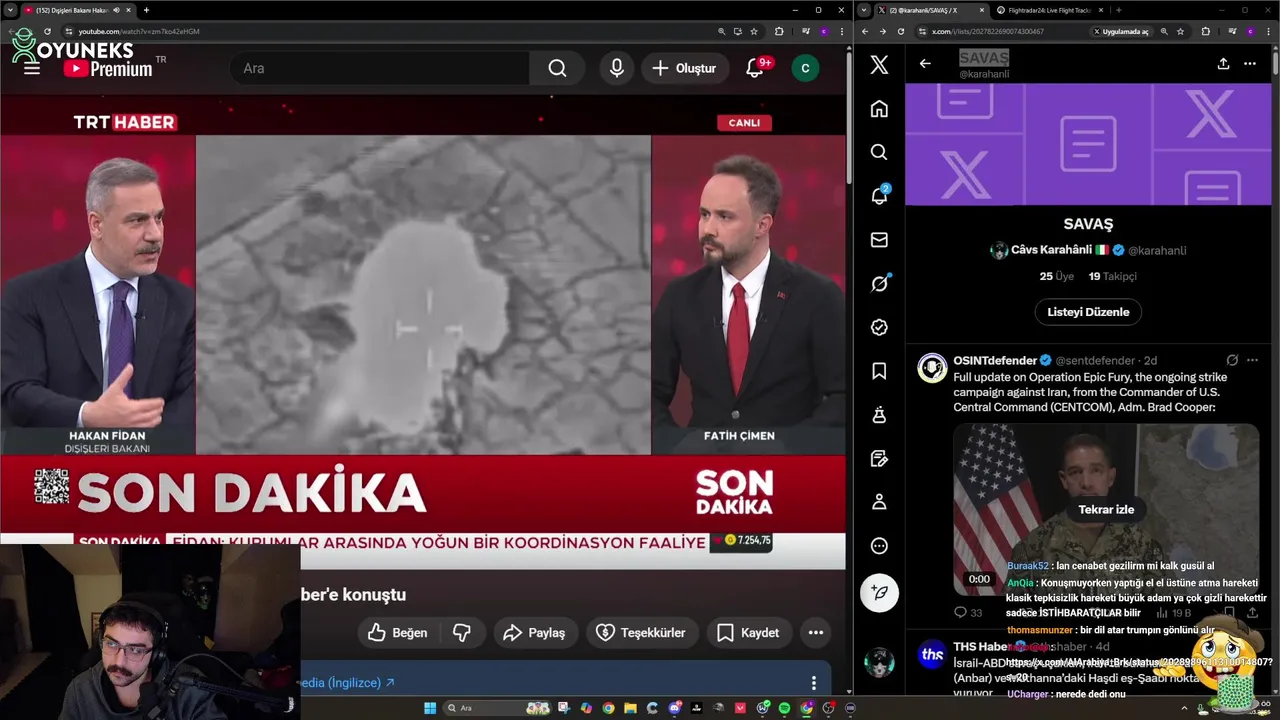The image size is (1280, 720).
Task: Focus the YouTube "Ara" search field
Action: 380,68
